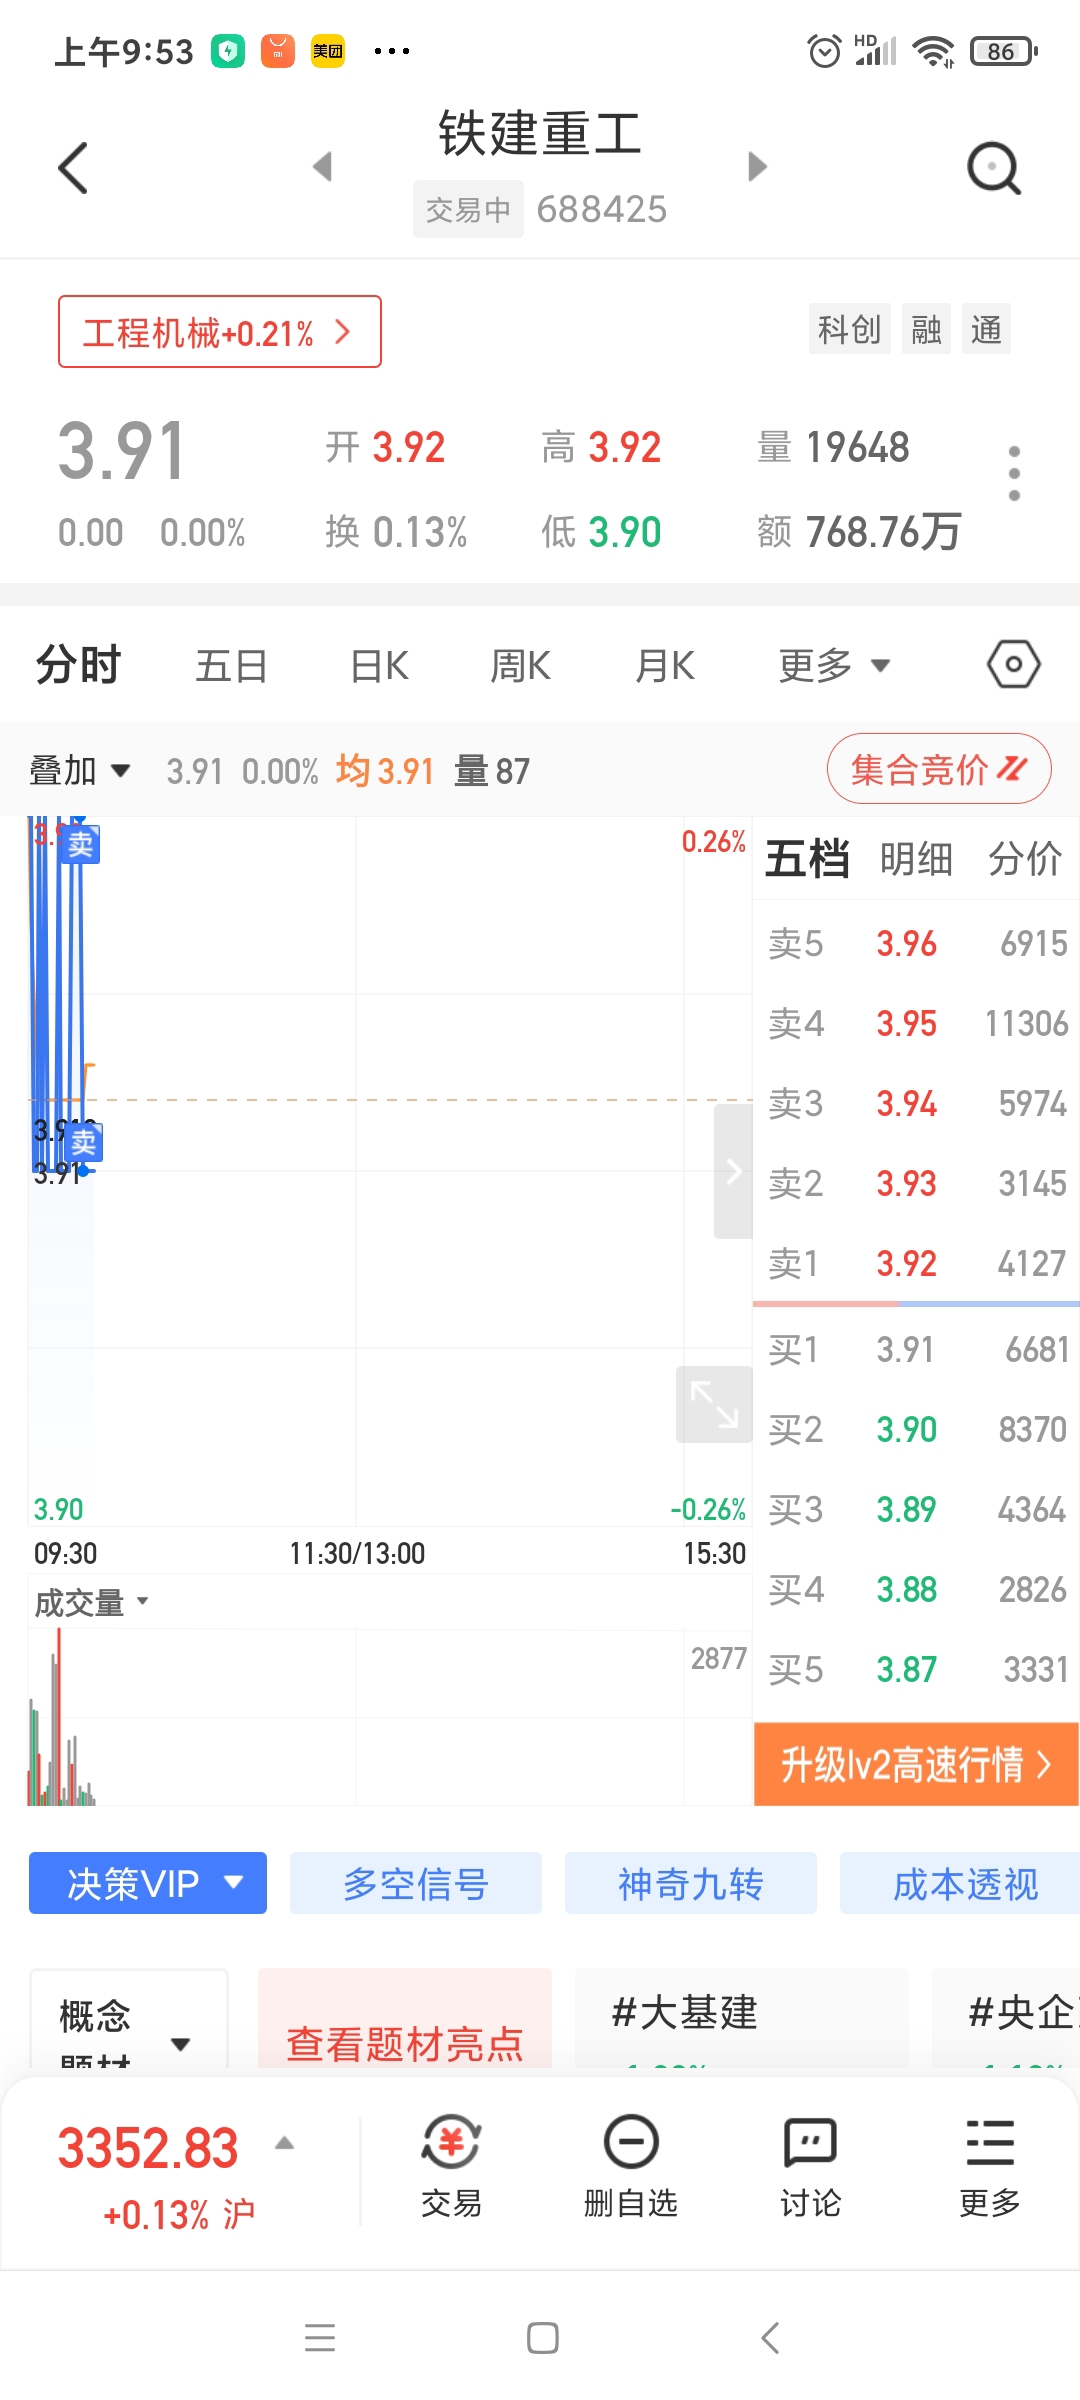Tap 升级lv2高速行情 upgrade banner
This screenshot has height=2400, width=1080.
tap(916, 1764)
